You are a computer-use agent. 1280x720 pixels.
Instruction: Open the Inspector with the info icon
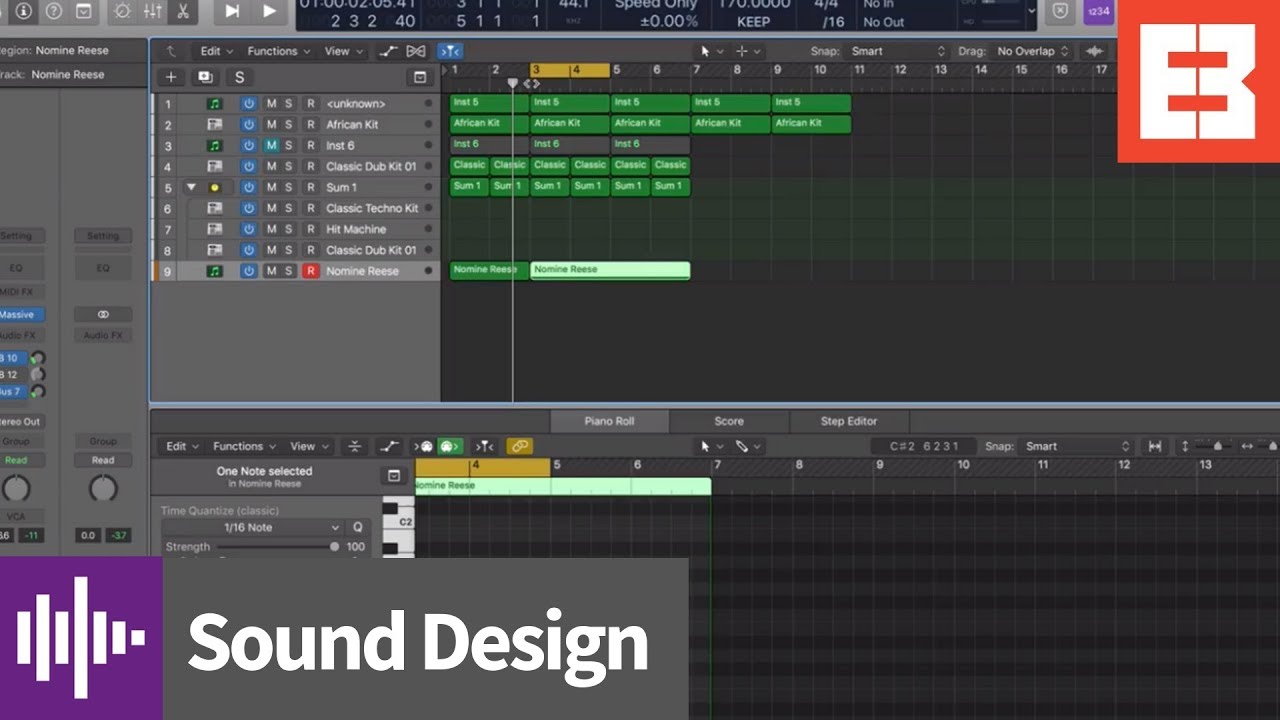(x=23, y=11)
